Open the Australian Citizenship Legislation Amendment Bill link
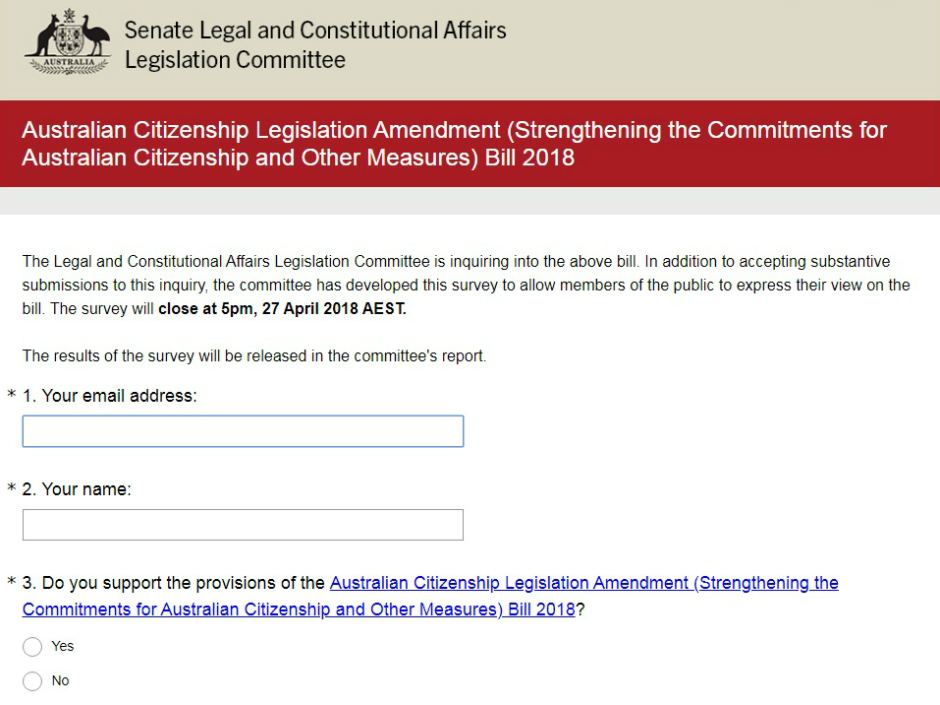This screenshot has height=705, width=940. (x=584, y=583)
